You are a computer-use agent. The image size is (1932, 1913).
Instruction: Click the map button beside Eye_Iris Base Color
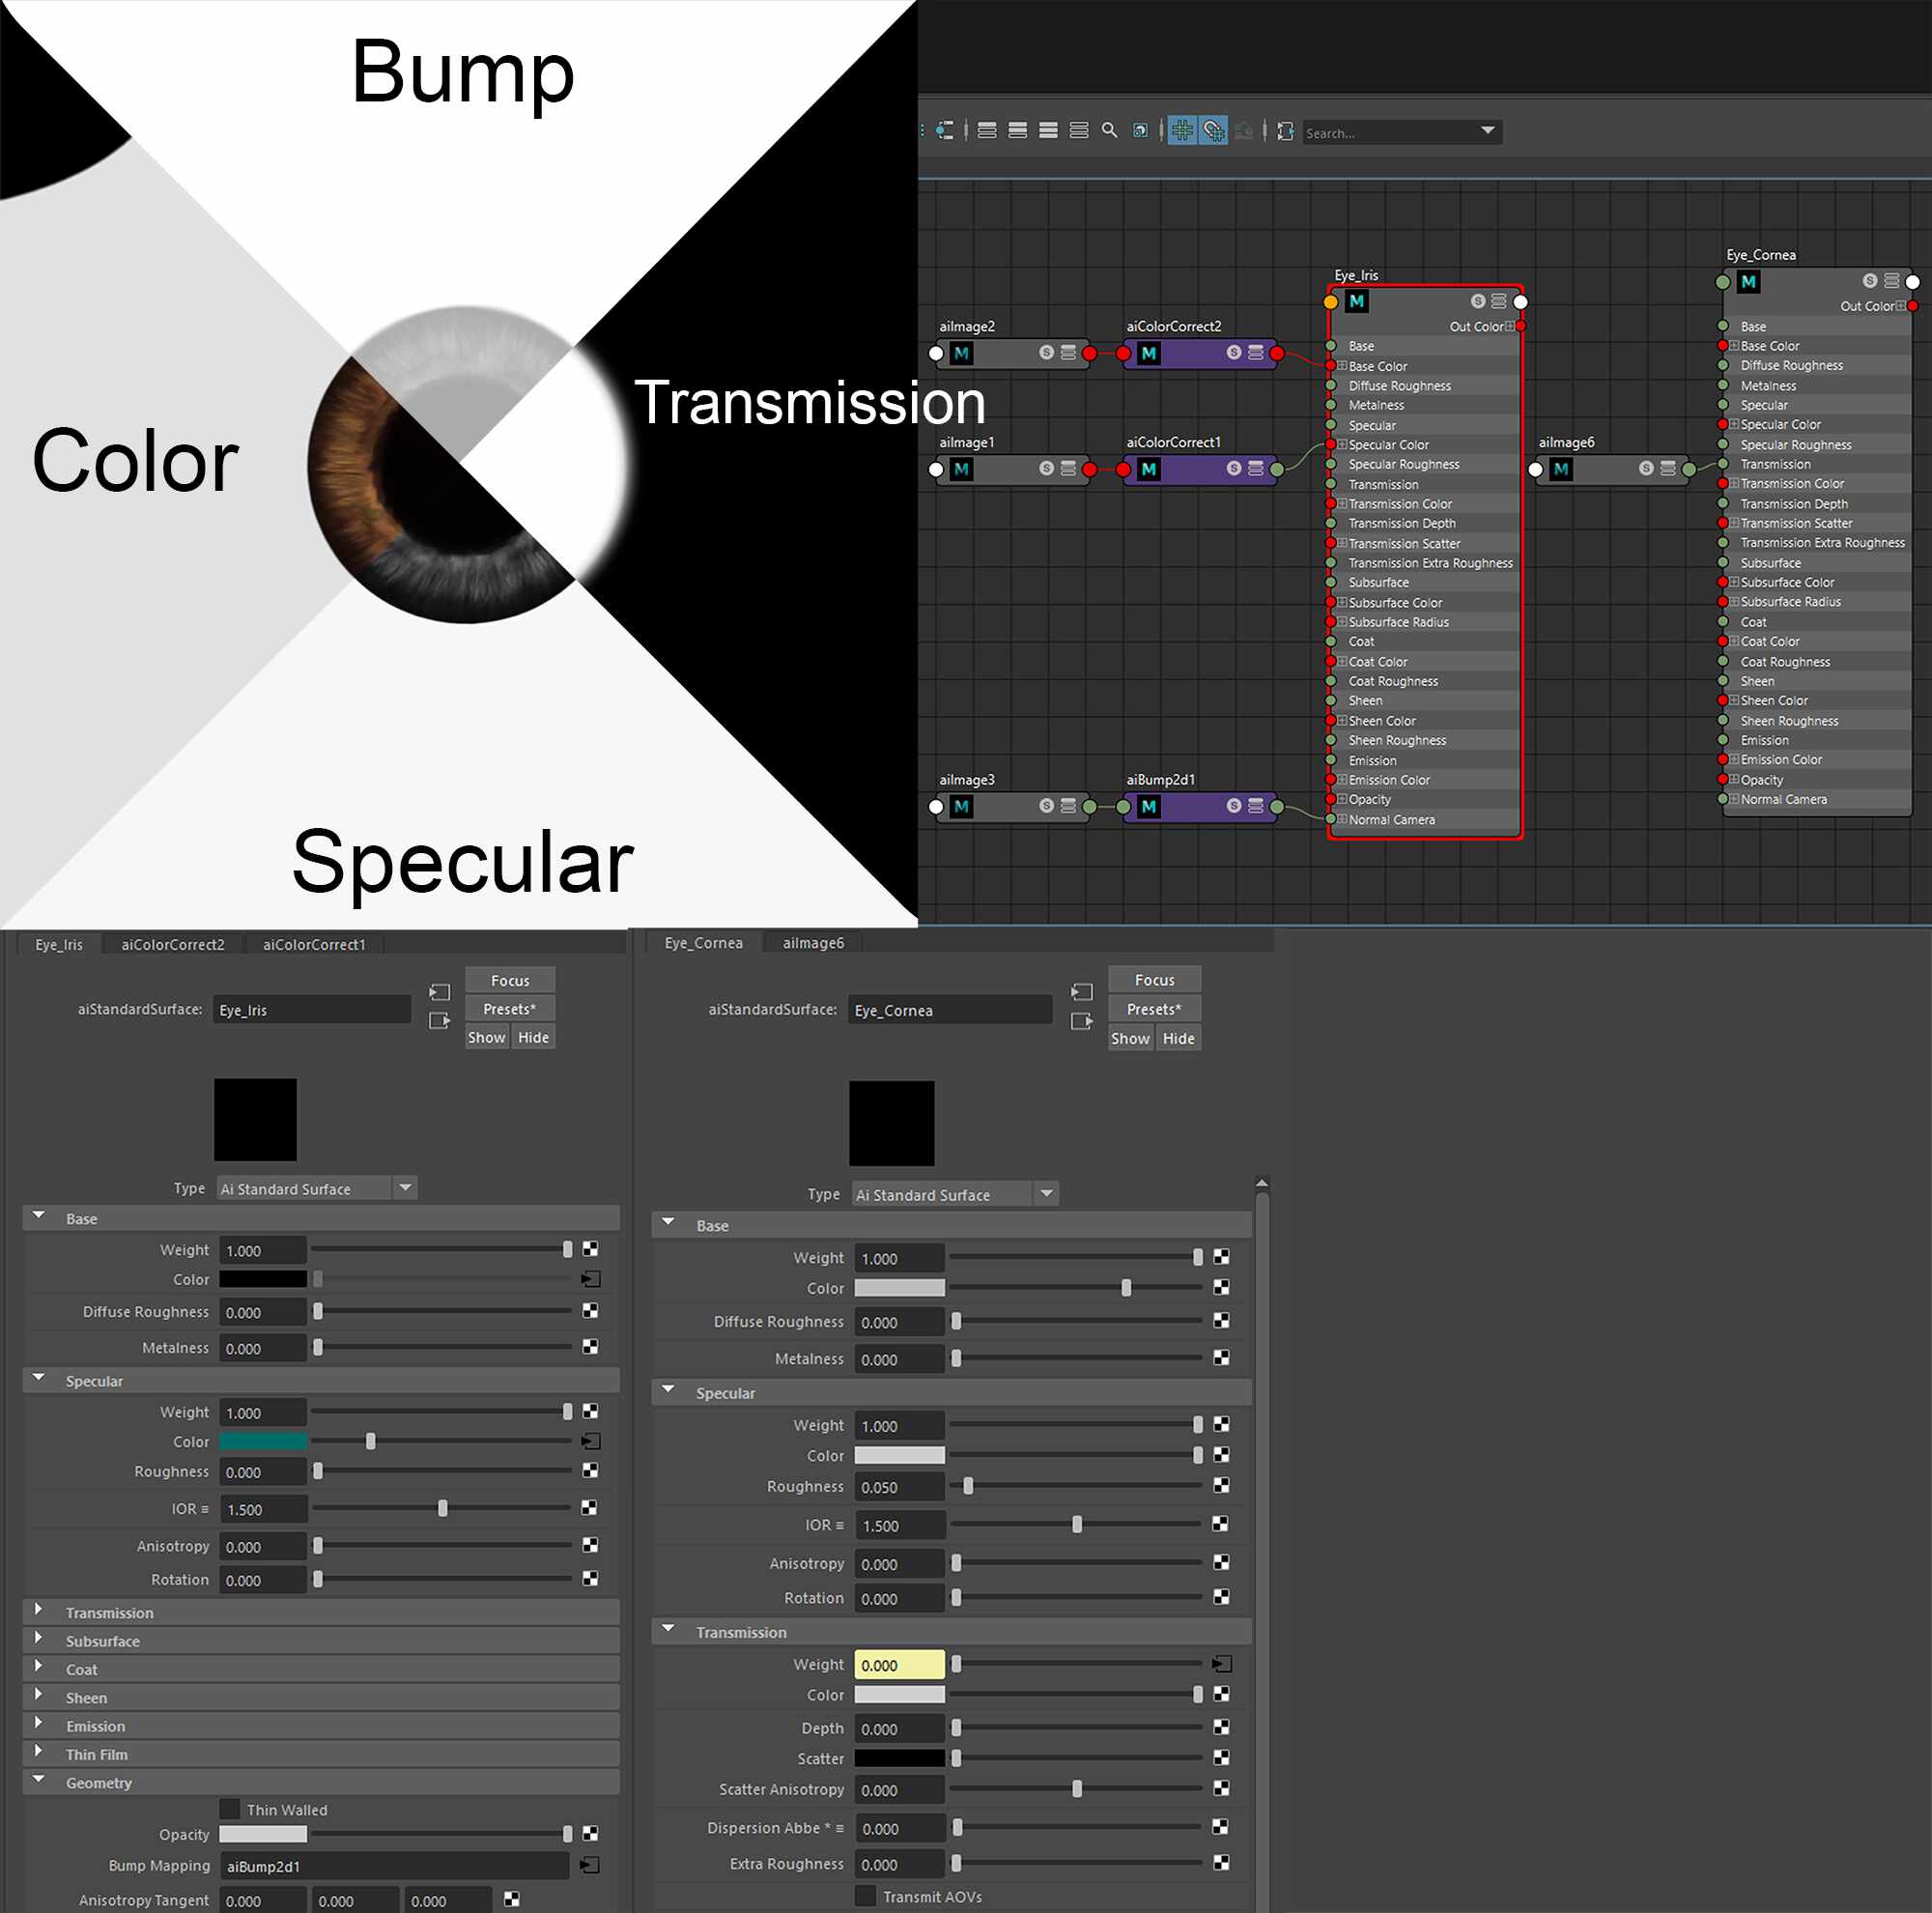591,1279
